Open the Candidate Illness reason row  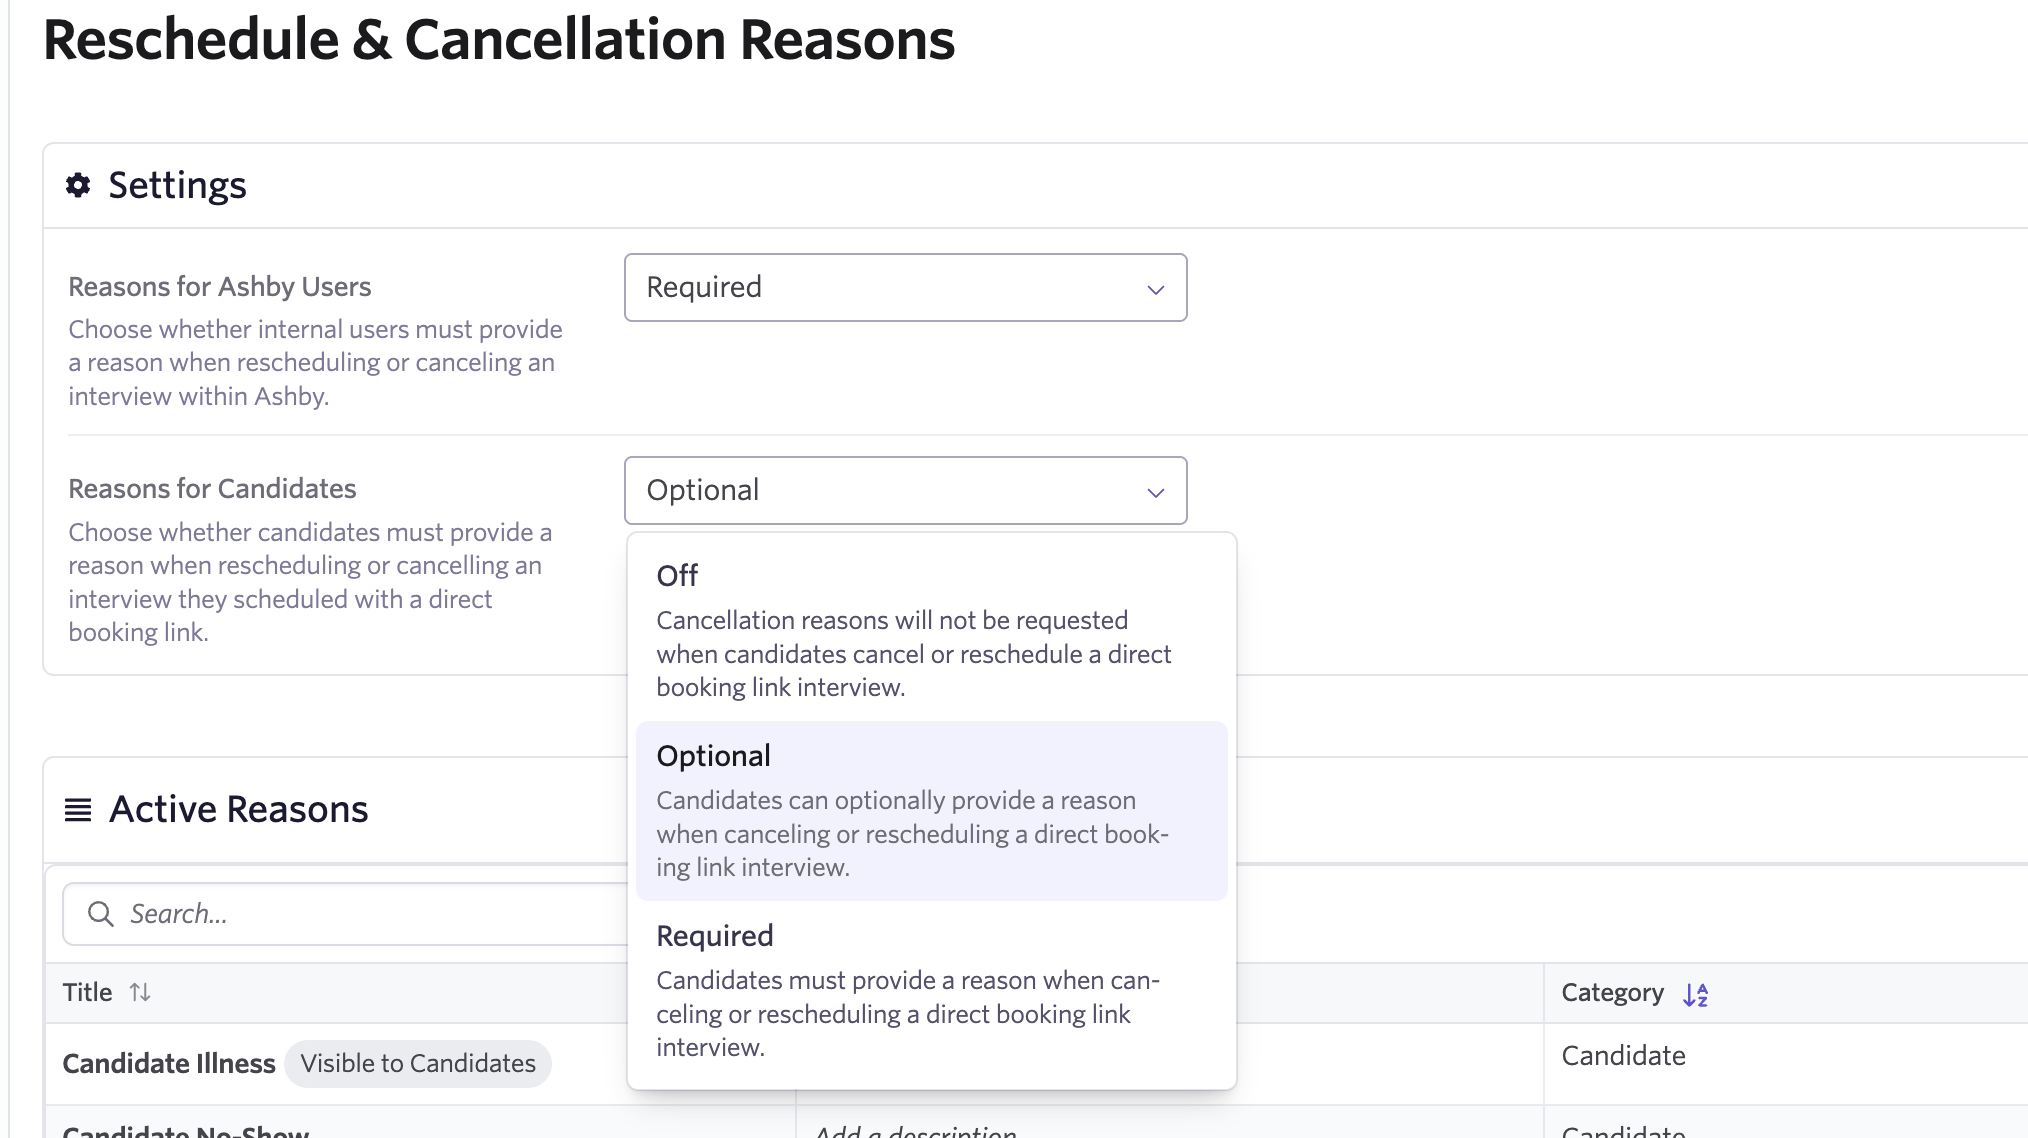point(169,1063)
